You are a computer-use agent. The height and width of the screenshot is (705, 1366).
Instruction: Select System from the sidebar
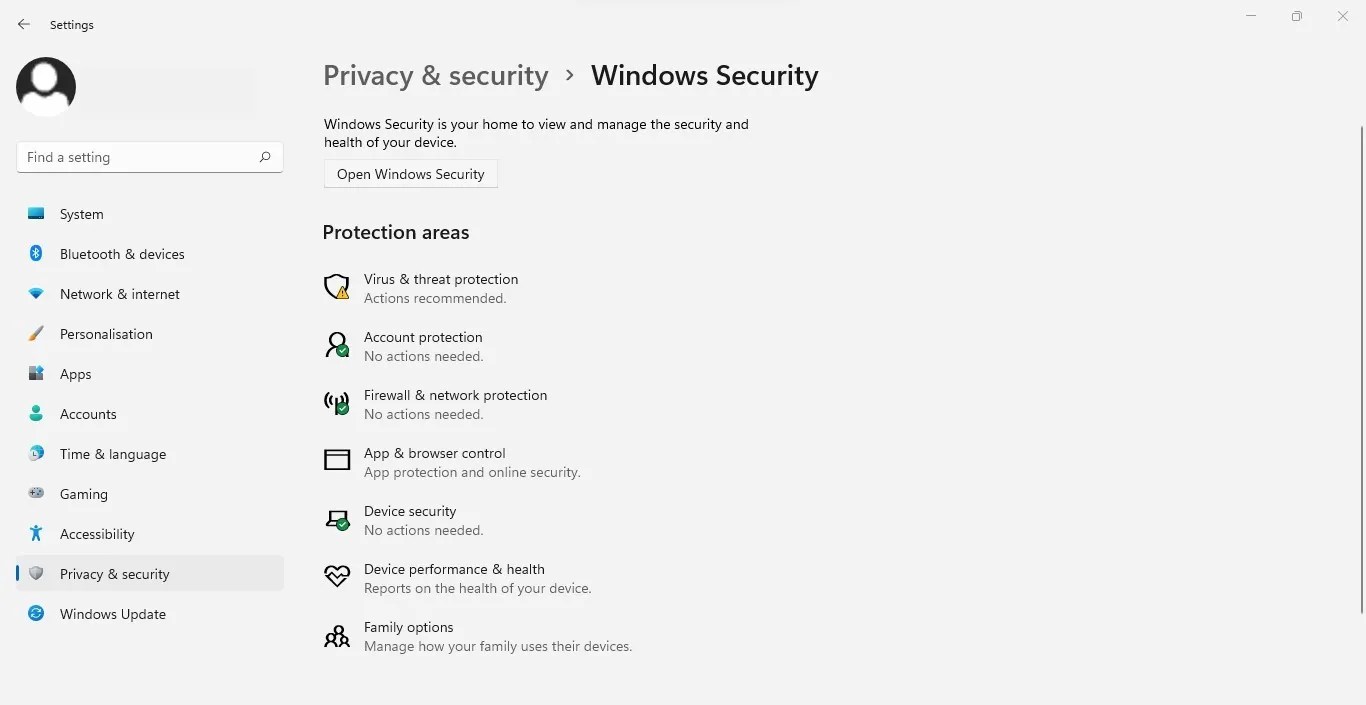(82, 214)
